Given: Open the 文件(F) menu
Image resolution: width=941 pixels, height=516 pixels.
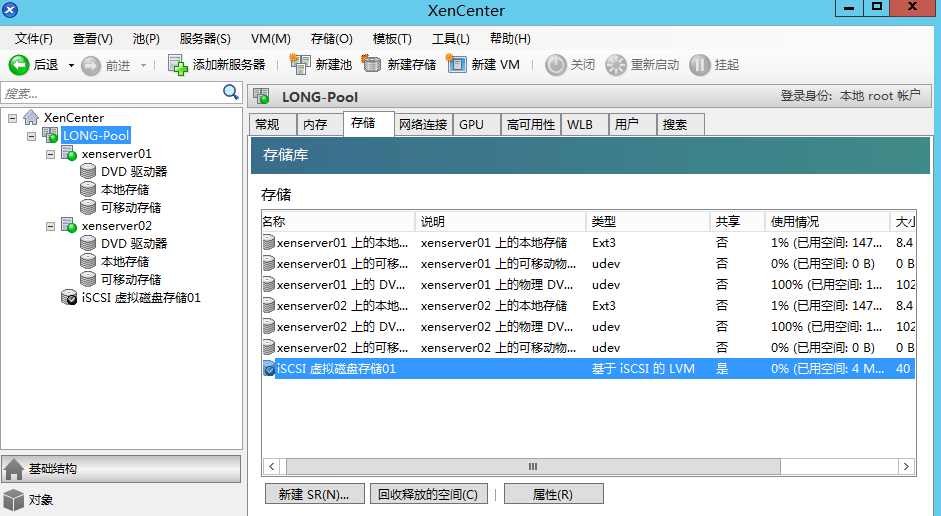Looking at the screenshot, I should (x=34, y=39).
